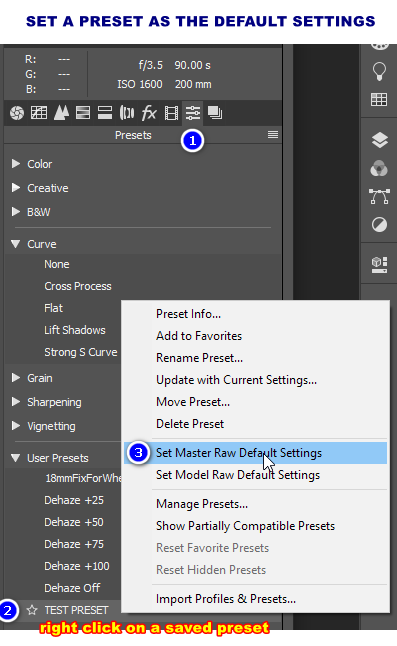This screenshot has height=646, width=397.
Task: Open the Basic panel aperture icon
Action: coord(17,113)
